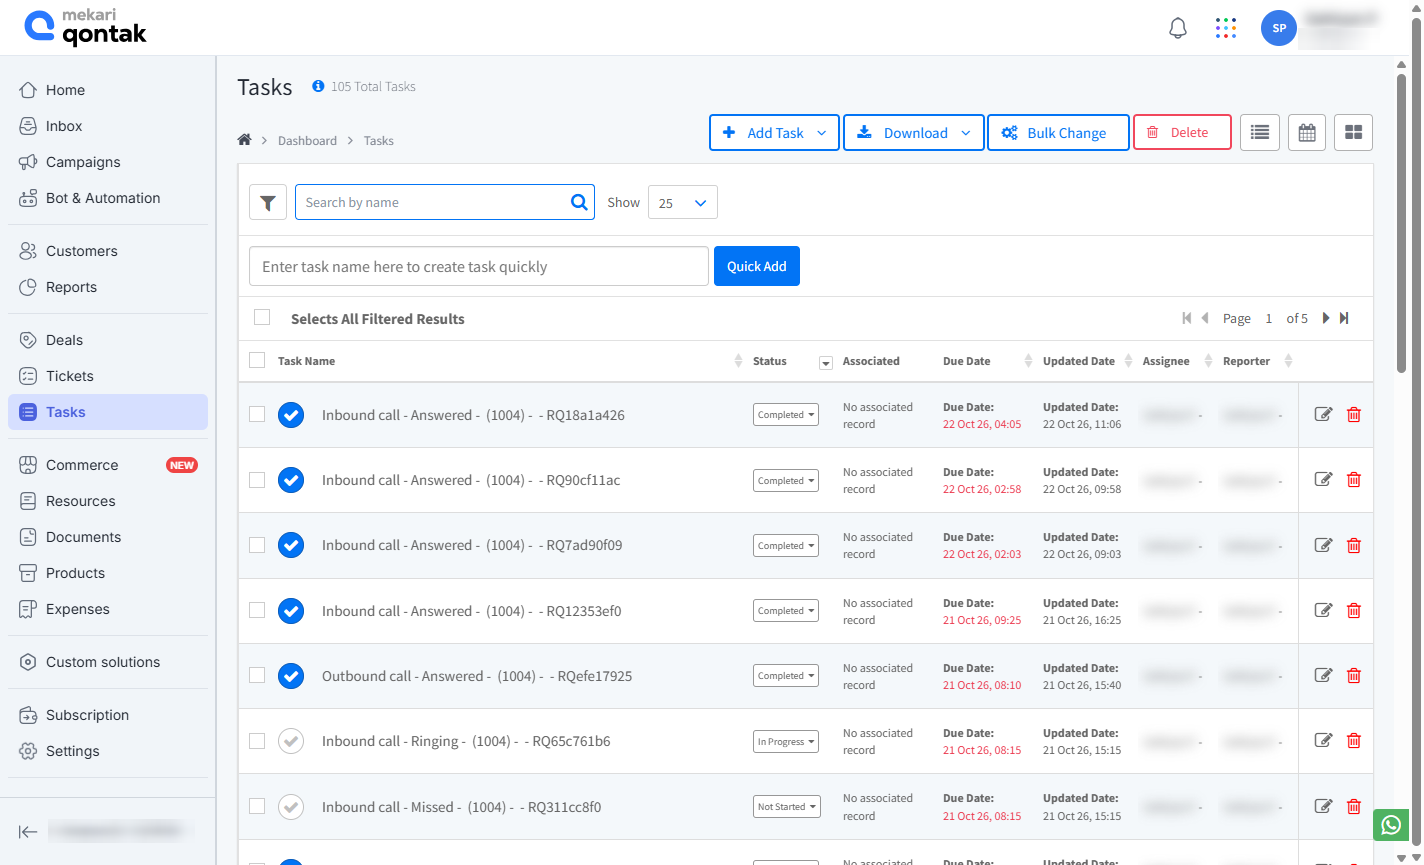Click the red Delete button
The width and height of the screenshot is (1424, 865).
1182,132
